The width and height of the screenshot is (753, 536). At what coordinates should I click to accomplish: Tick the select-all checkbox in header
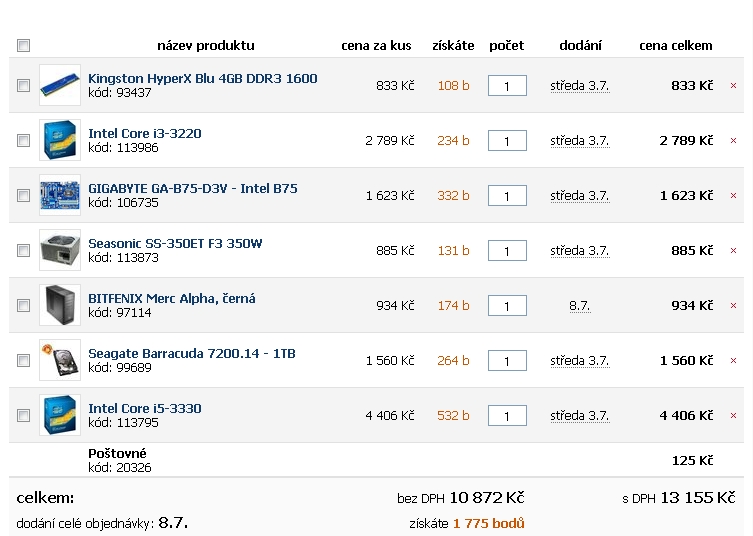click(x=24, y=46)
